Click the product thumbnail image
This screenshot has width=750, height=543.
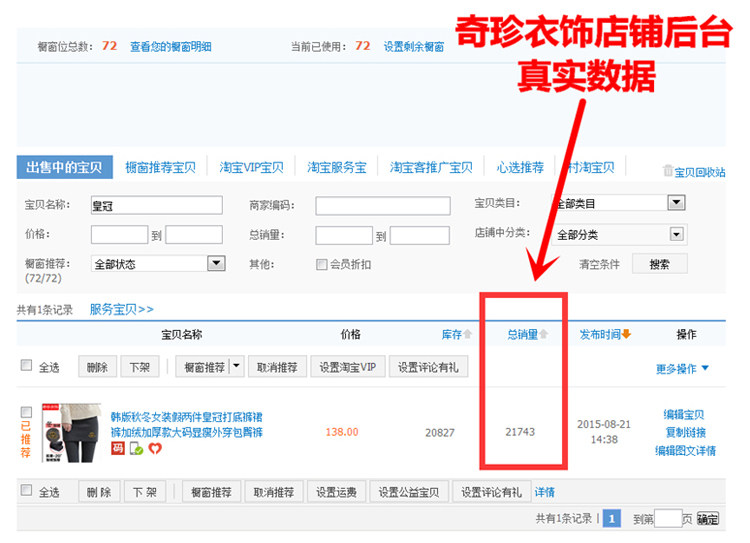[x=71, y=433]
